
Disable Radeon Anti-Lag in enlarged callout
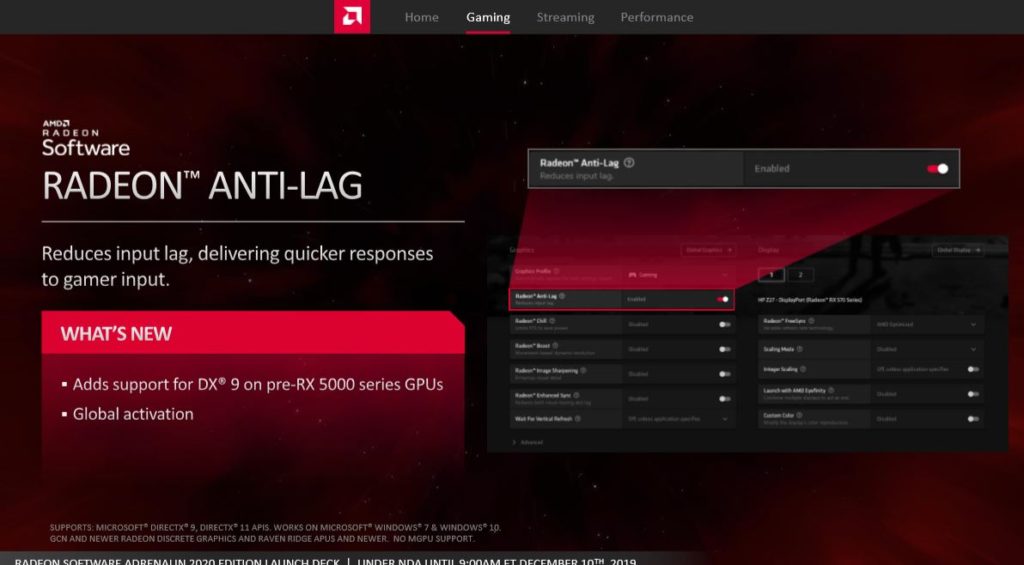(x=938, y=169)
